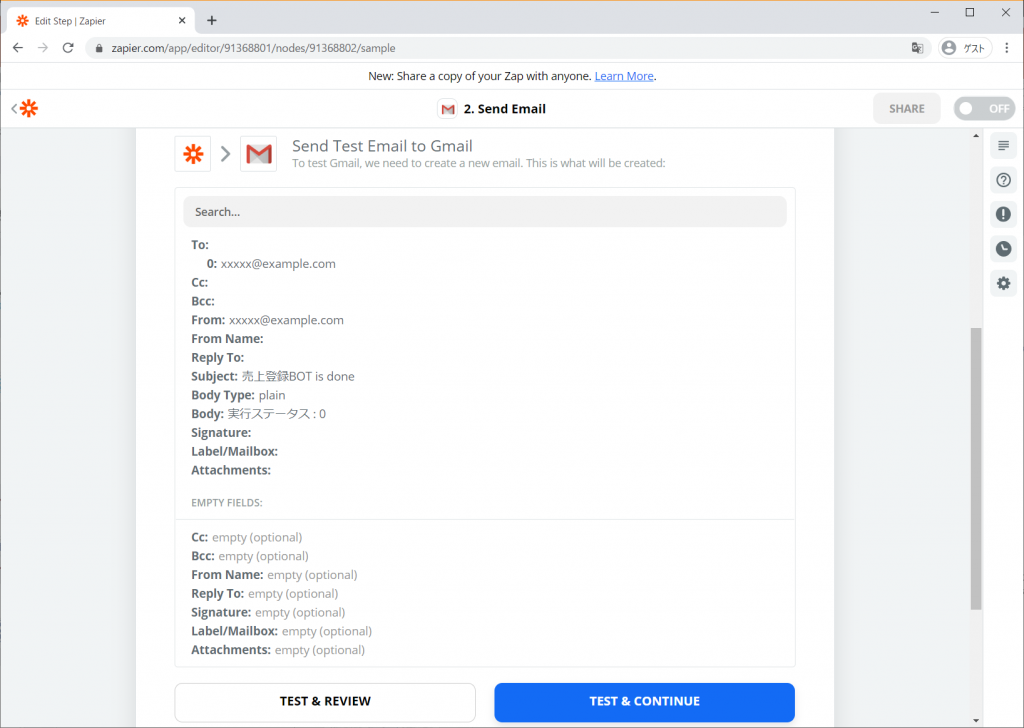Open the task history clock icon
Image resolution: width=1024 pixels, height=728 pixels.
1003,249
